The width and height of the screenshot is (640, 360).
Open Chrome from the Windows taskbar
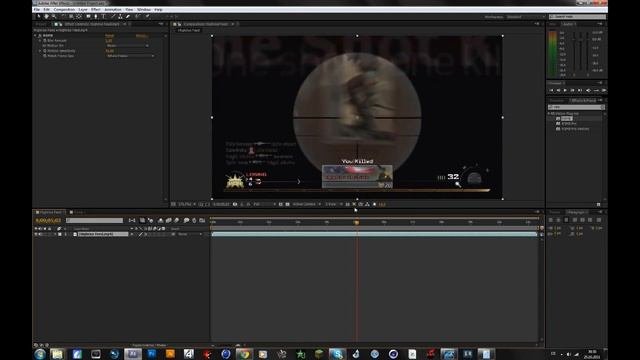coord(244,354)
